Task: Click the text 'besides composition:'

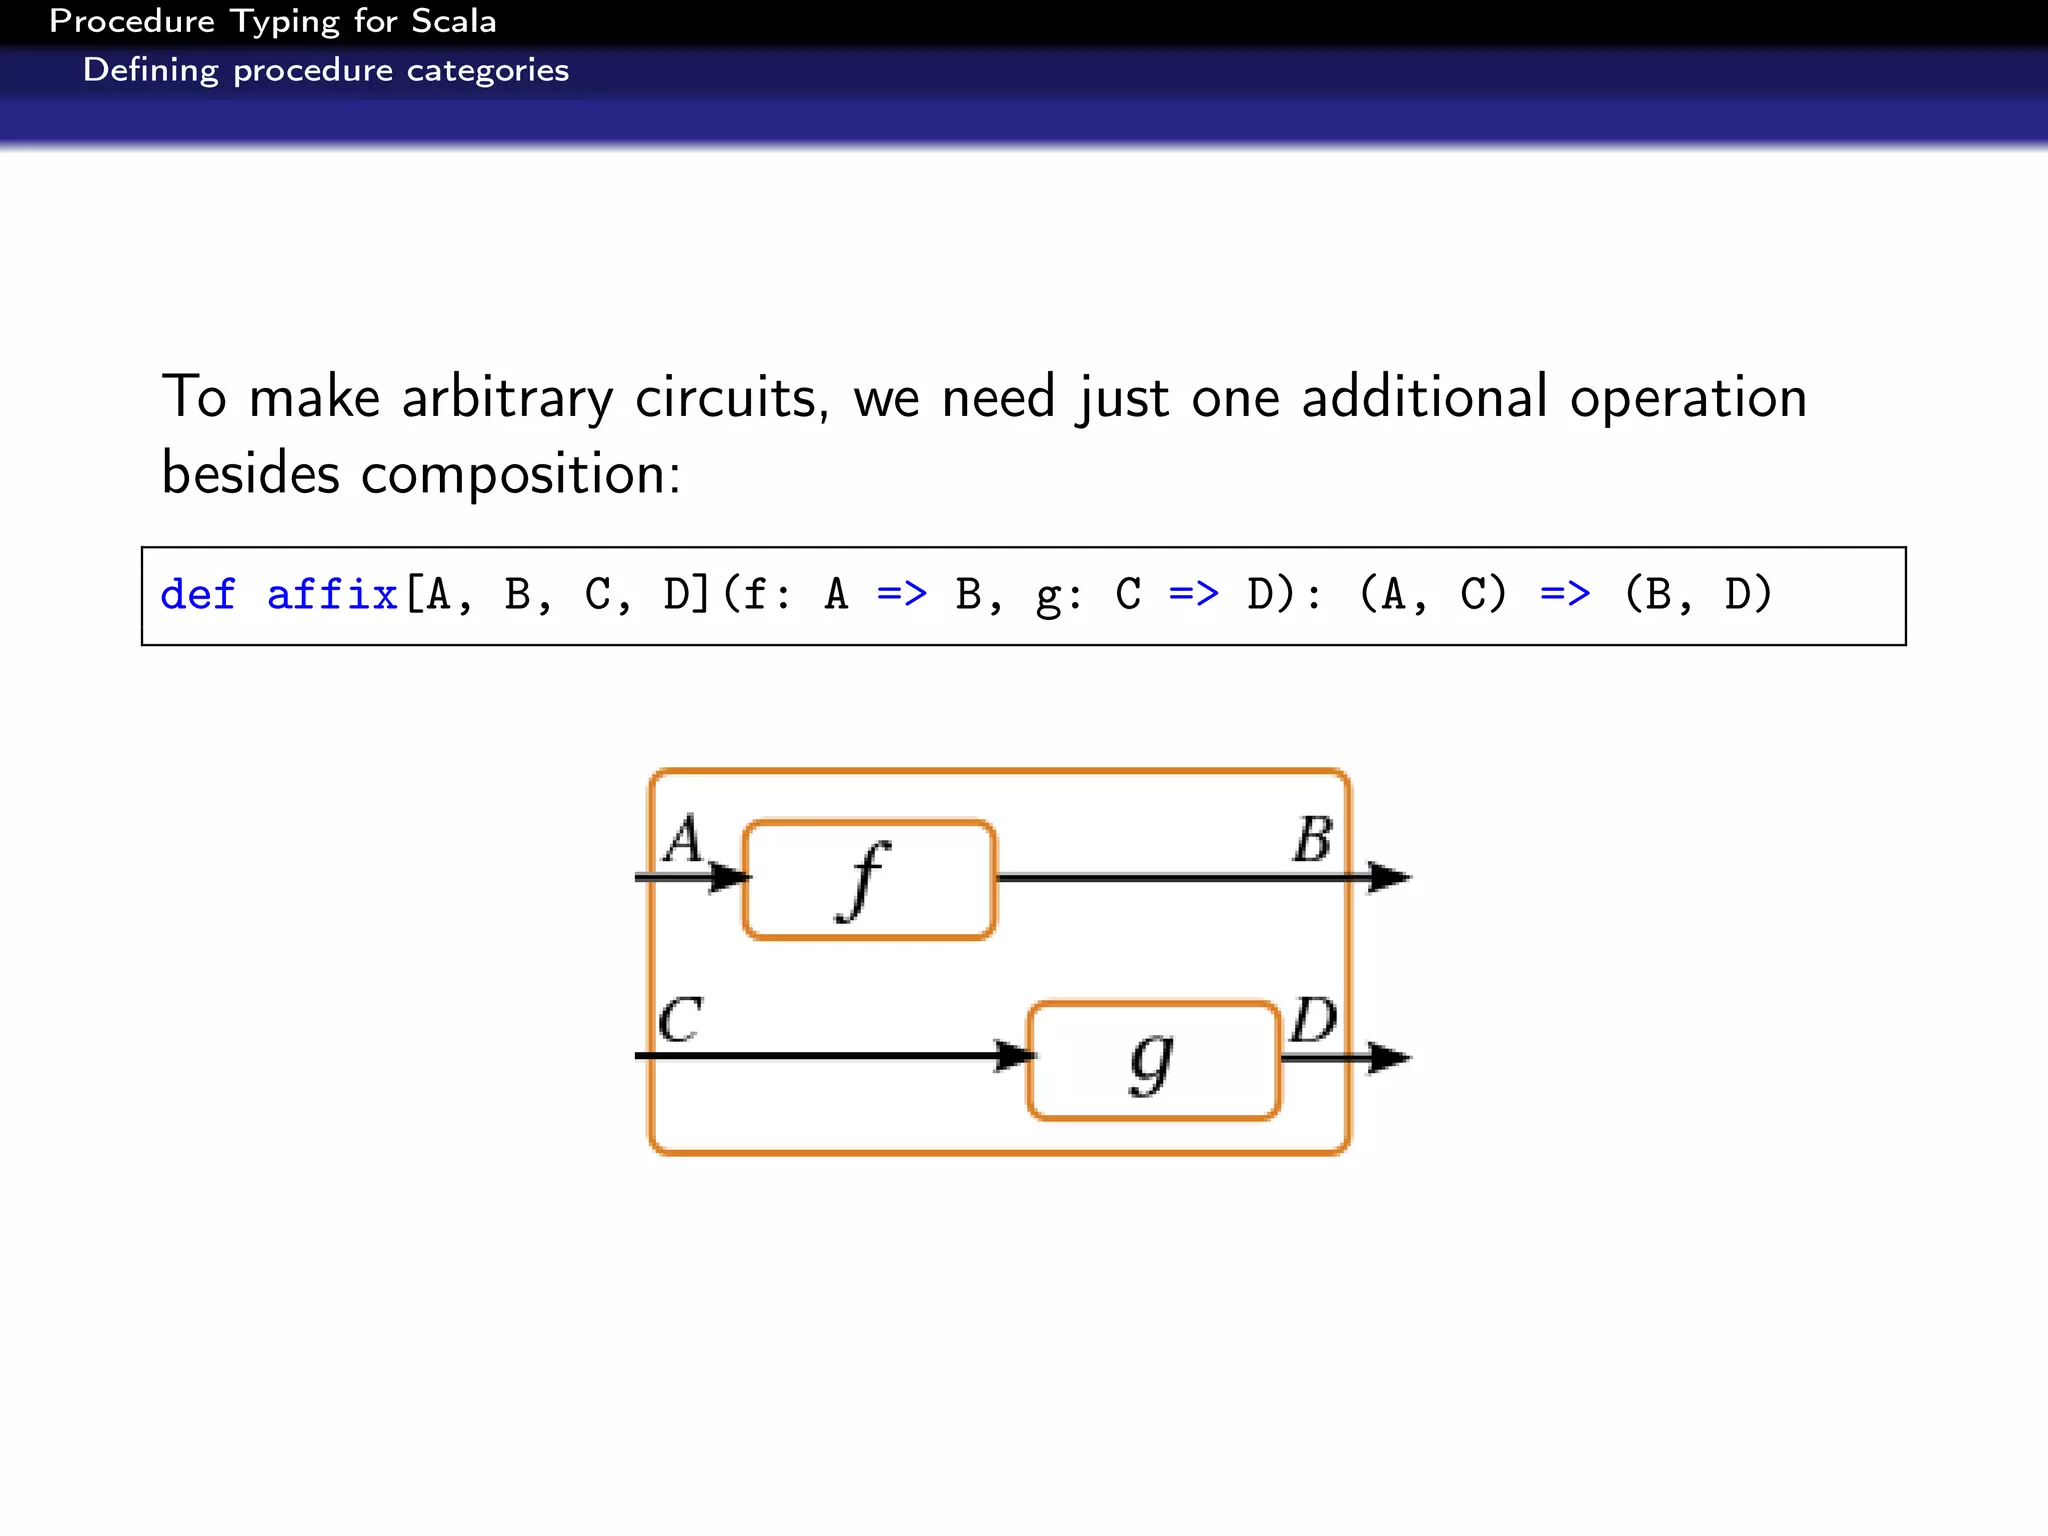Action: [x=420, y=473]
